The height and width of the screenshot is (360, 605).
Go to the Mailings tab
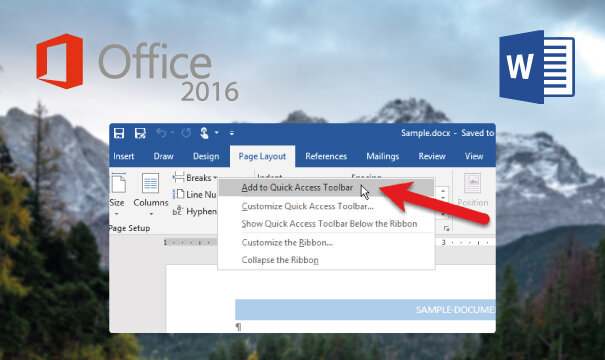(x=383, y=156)
